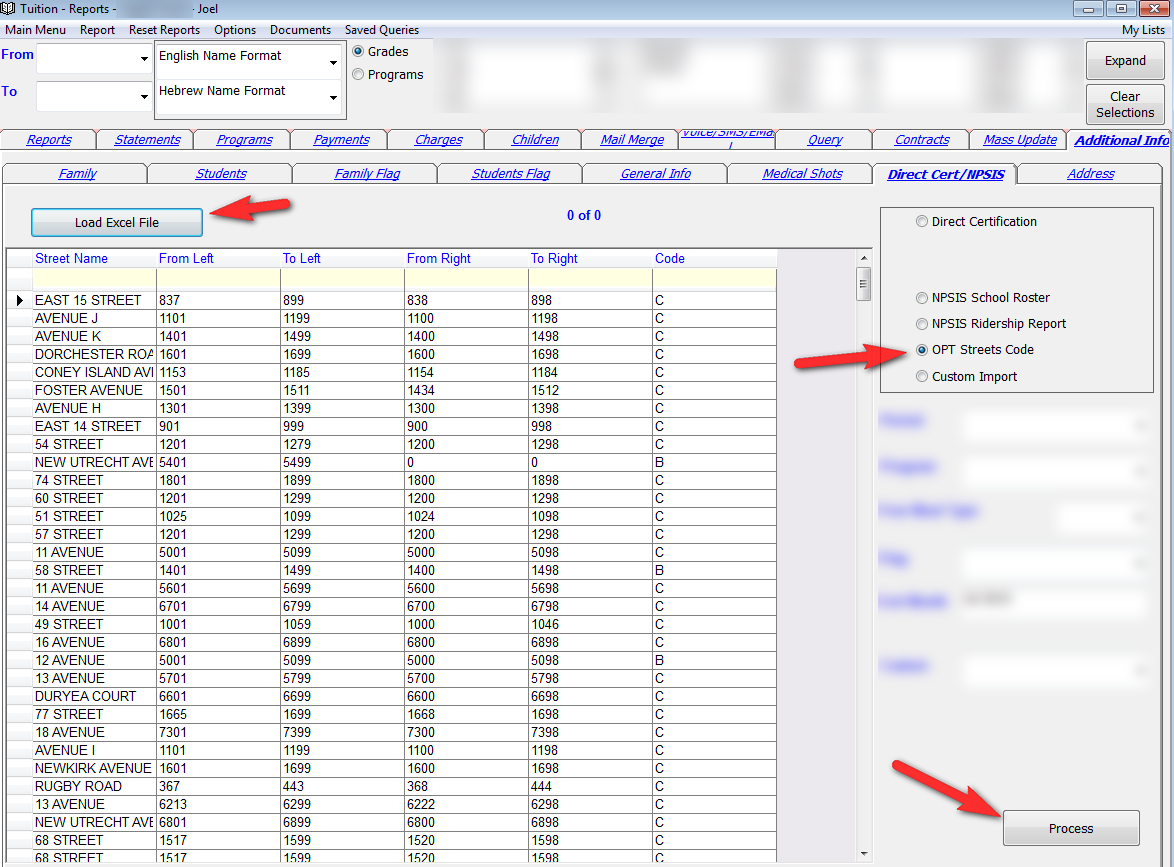The width and height of the screenshot is (1174, 867).
Task: Select the RUGBY ROAD row
Action: pos(392,786)
